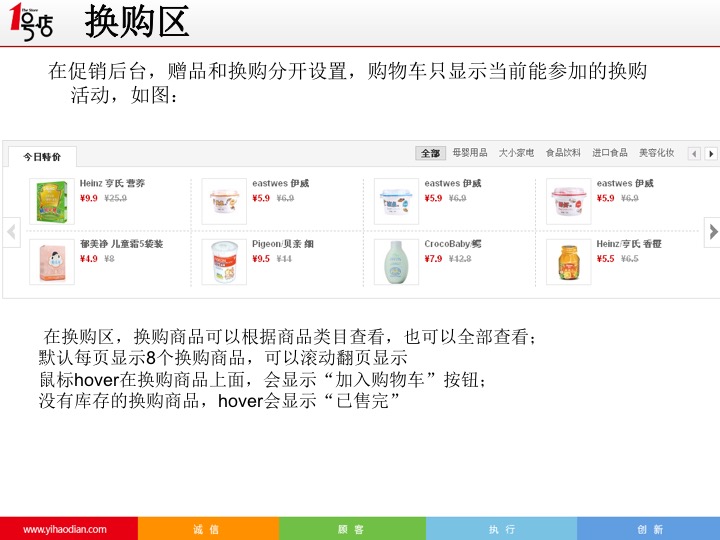Select the 今日特价 tab
Viewport: 720px width, 540px height.
[42, 157]
